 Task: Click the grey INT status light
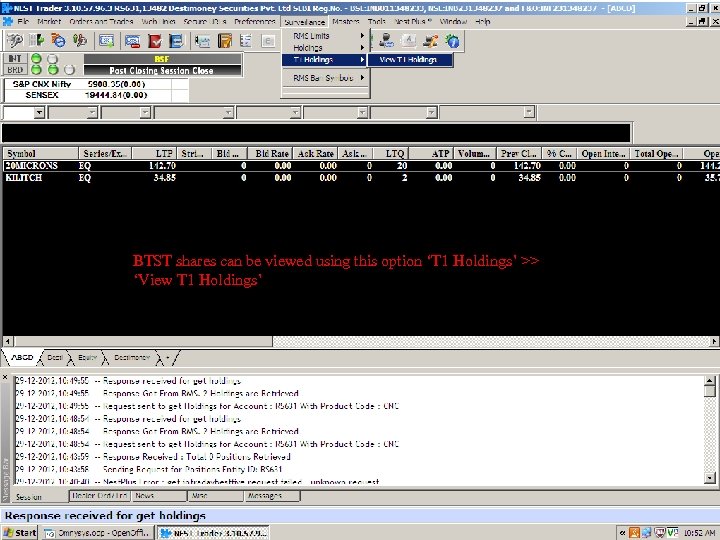click(53, 58)
